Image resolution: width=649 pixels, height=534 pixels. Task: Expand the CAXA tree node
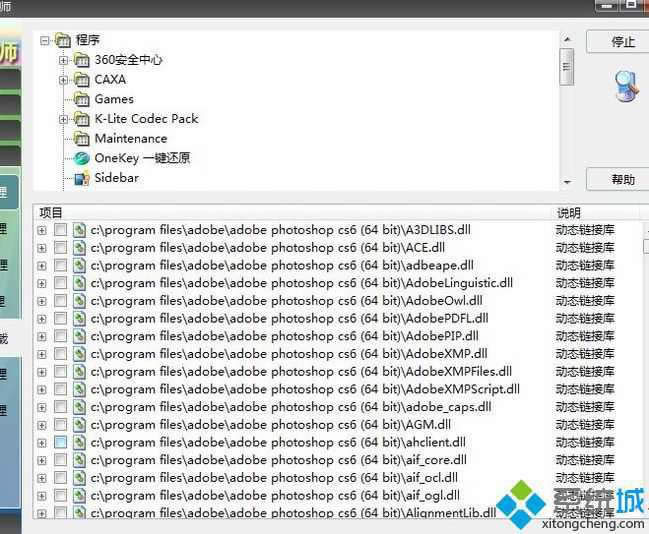[63, 80]
